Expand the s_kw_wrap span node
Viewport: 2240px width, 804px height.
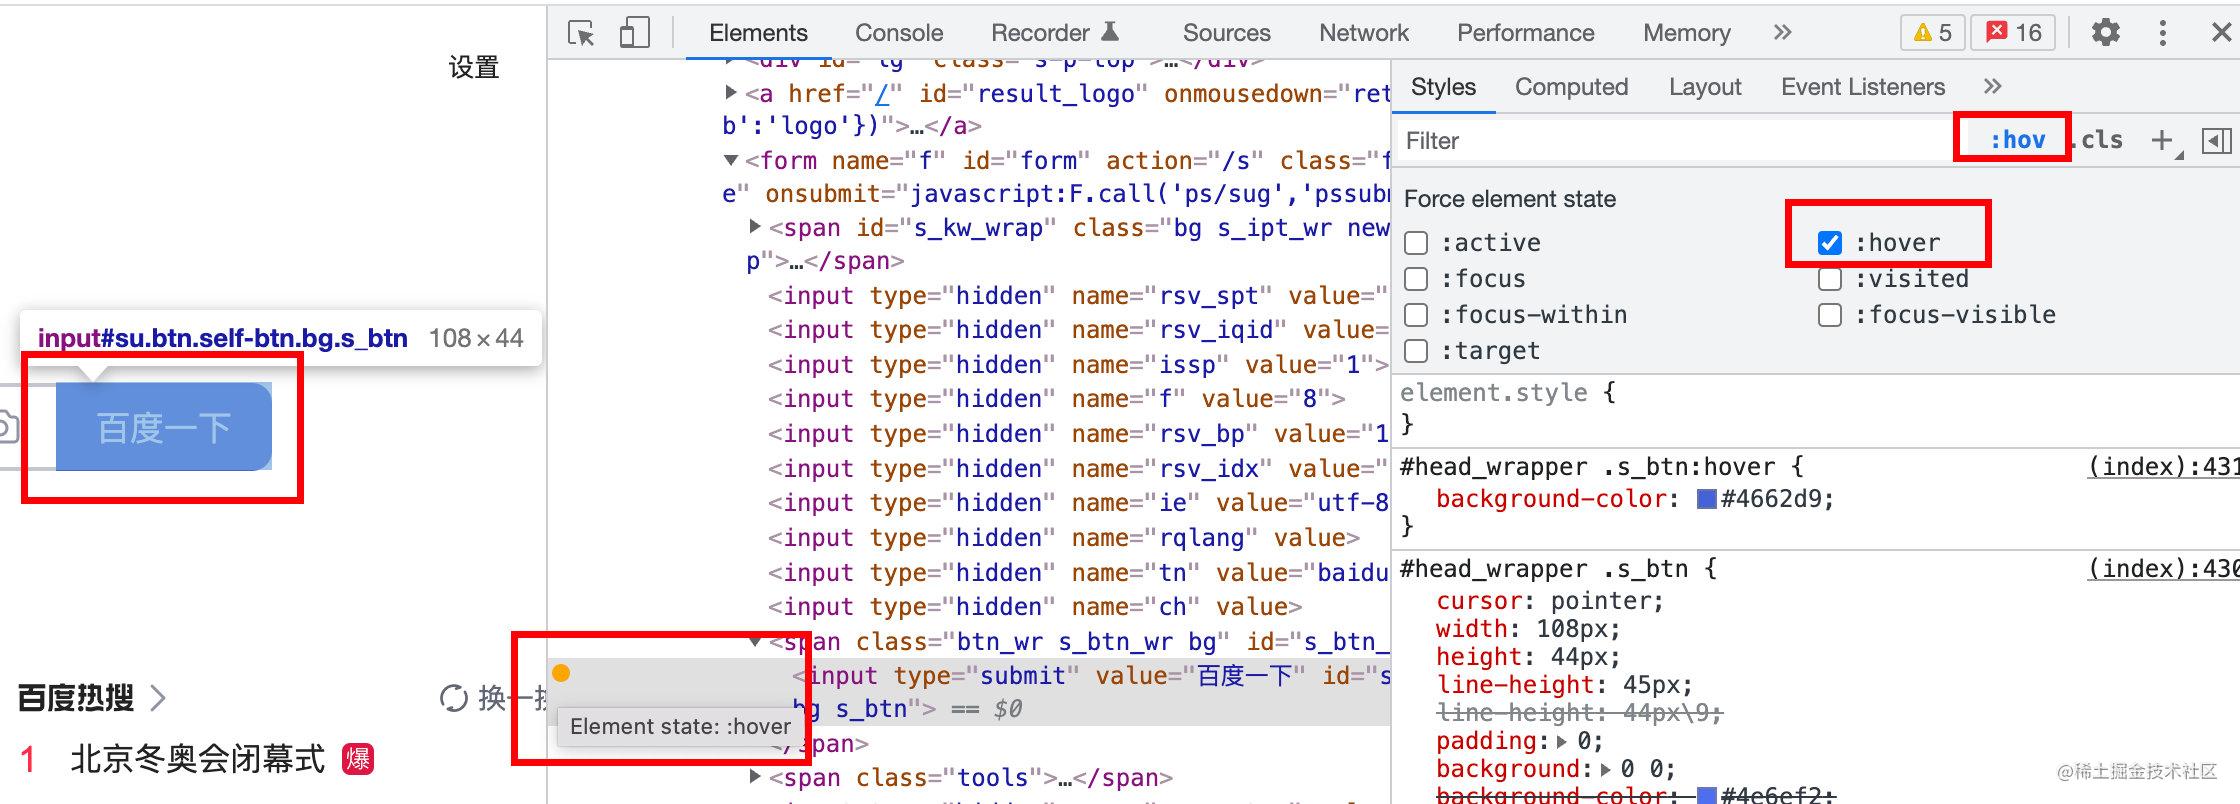[755, 227]
